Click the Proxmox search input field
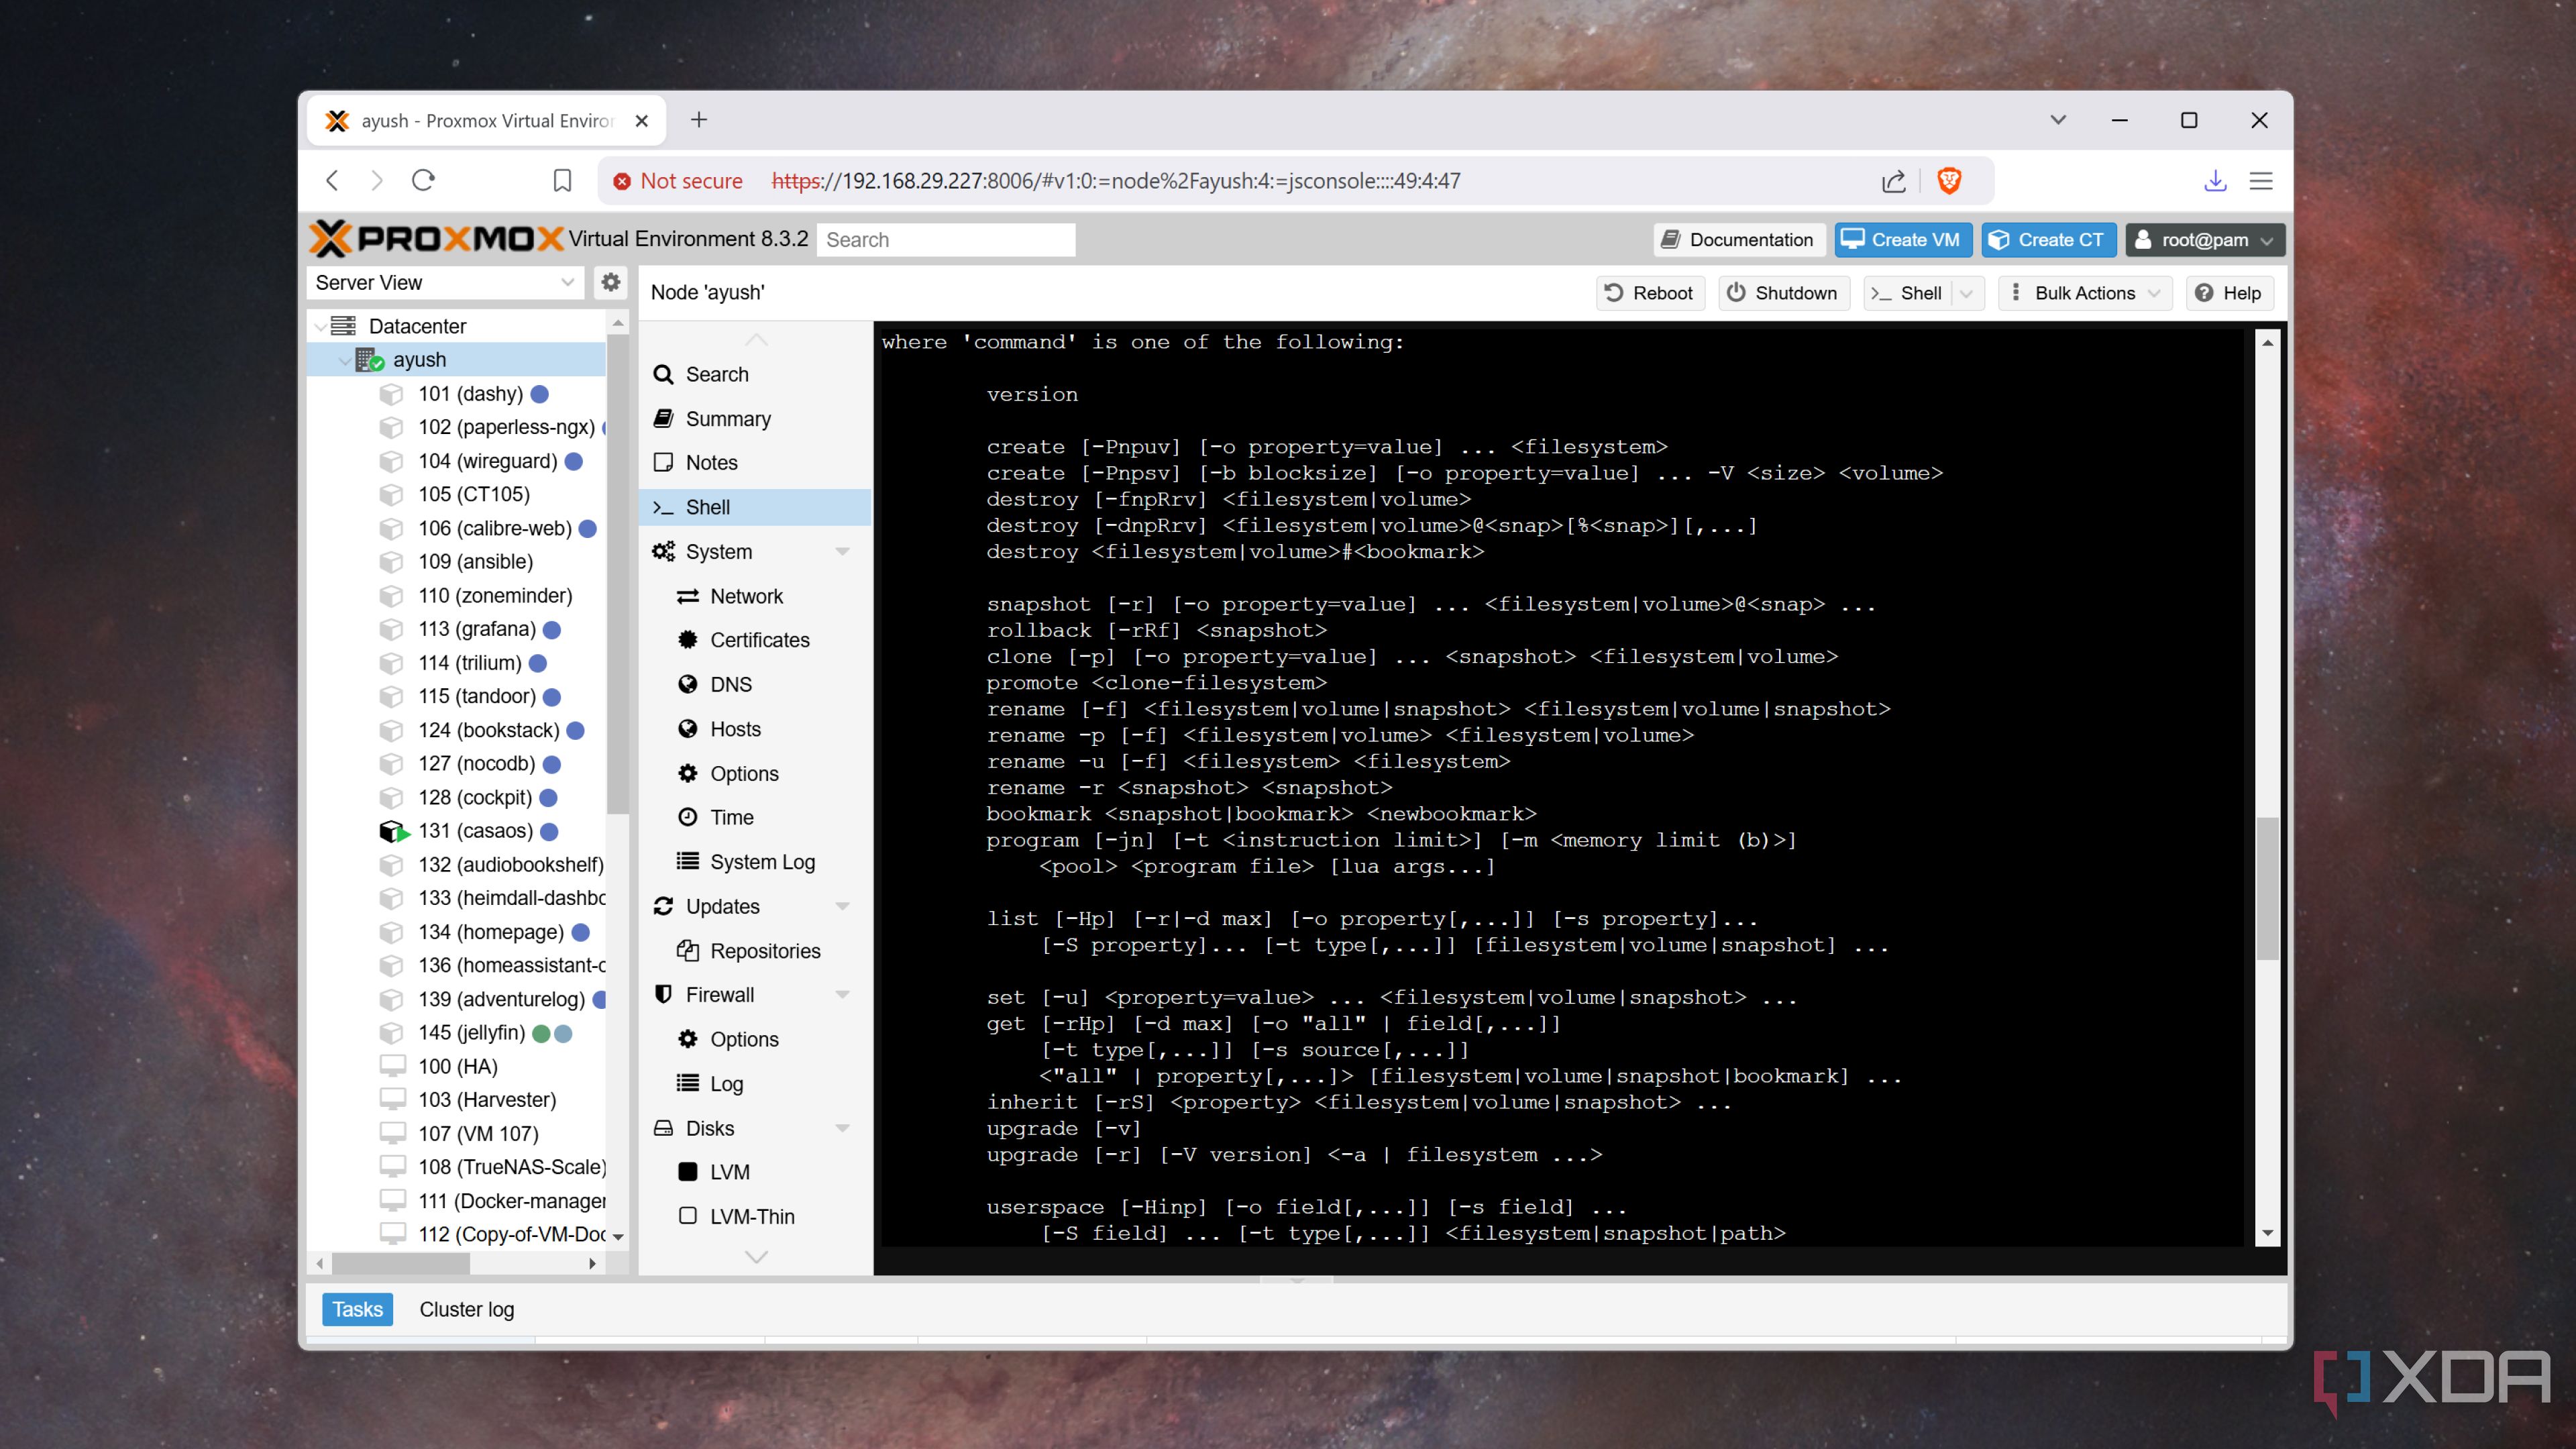2576x1449 pixels. (945, 240)
